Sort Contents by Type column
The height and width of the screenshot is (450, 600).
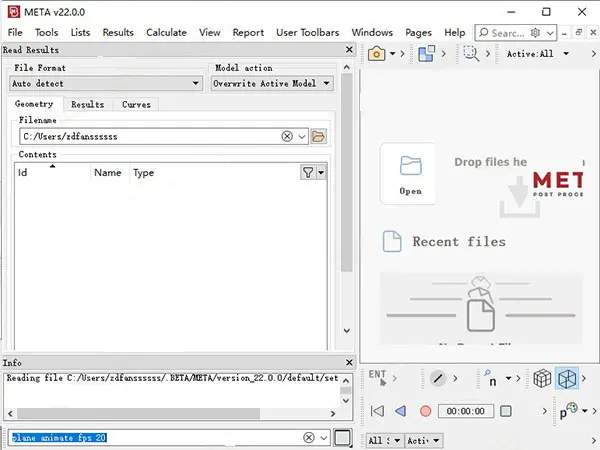pyautogui.click(x=143, y=173)
